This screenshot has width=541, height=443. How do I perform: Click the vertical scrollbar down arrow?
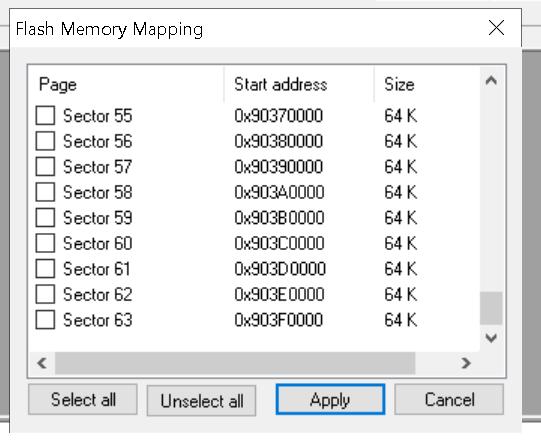click(491, 338)
